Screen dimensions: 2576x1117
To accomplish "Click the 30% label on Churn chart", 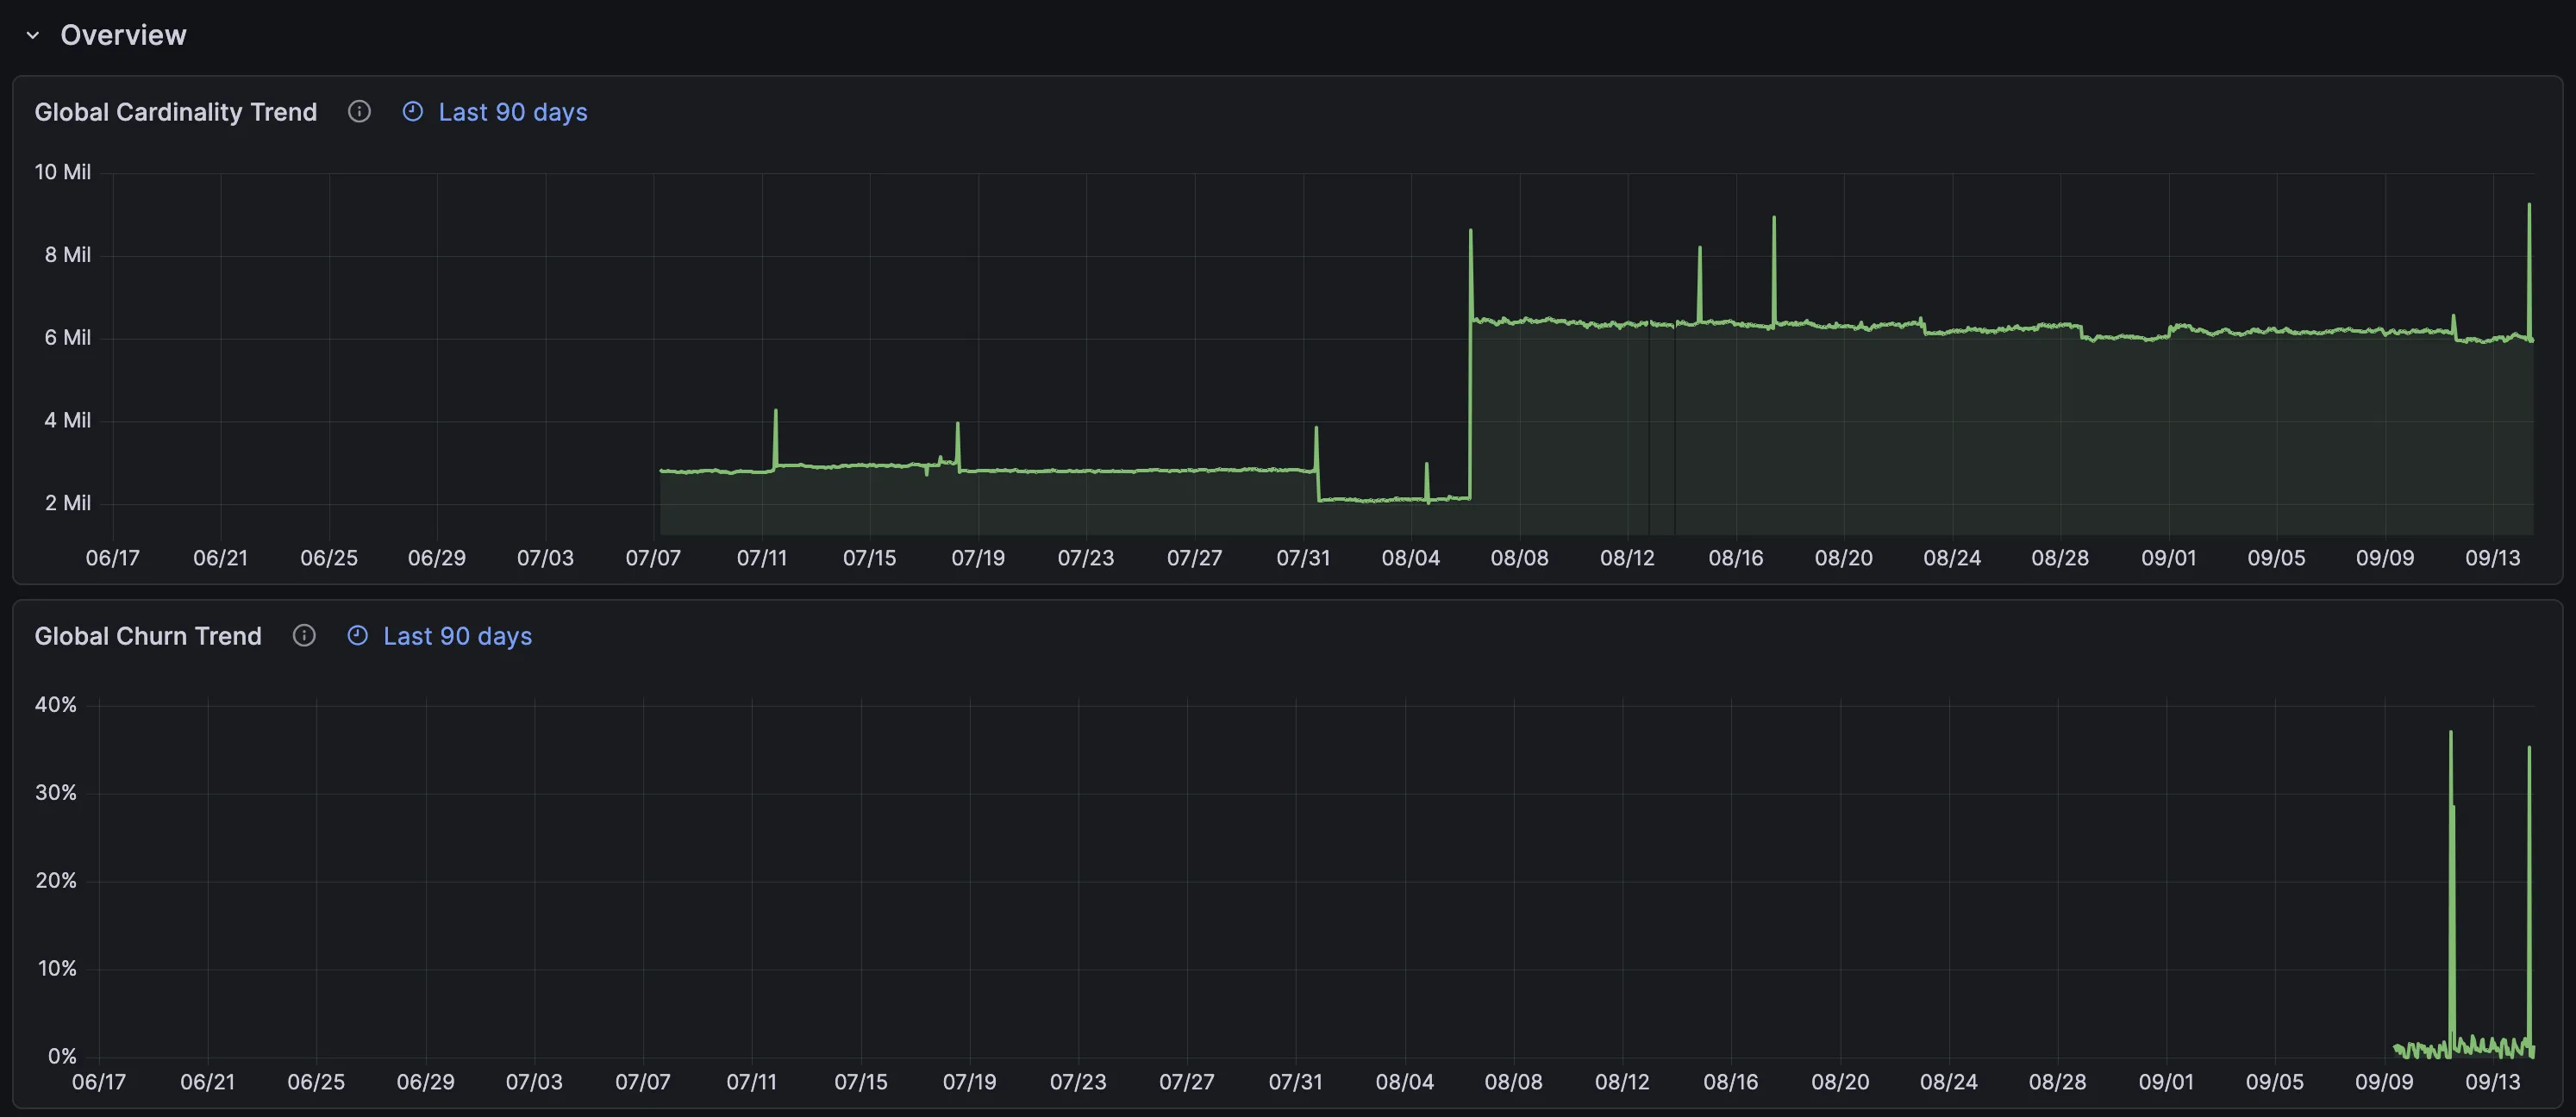I will point(56,793).
